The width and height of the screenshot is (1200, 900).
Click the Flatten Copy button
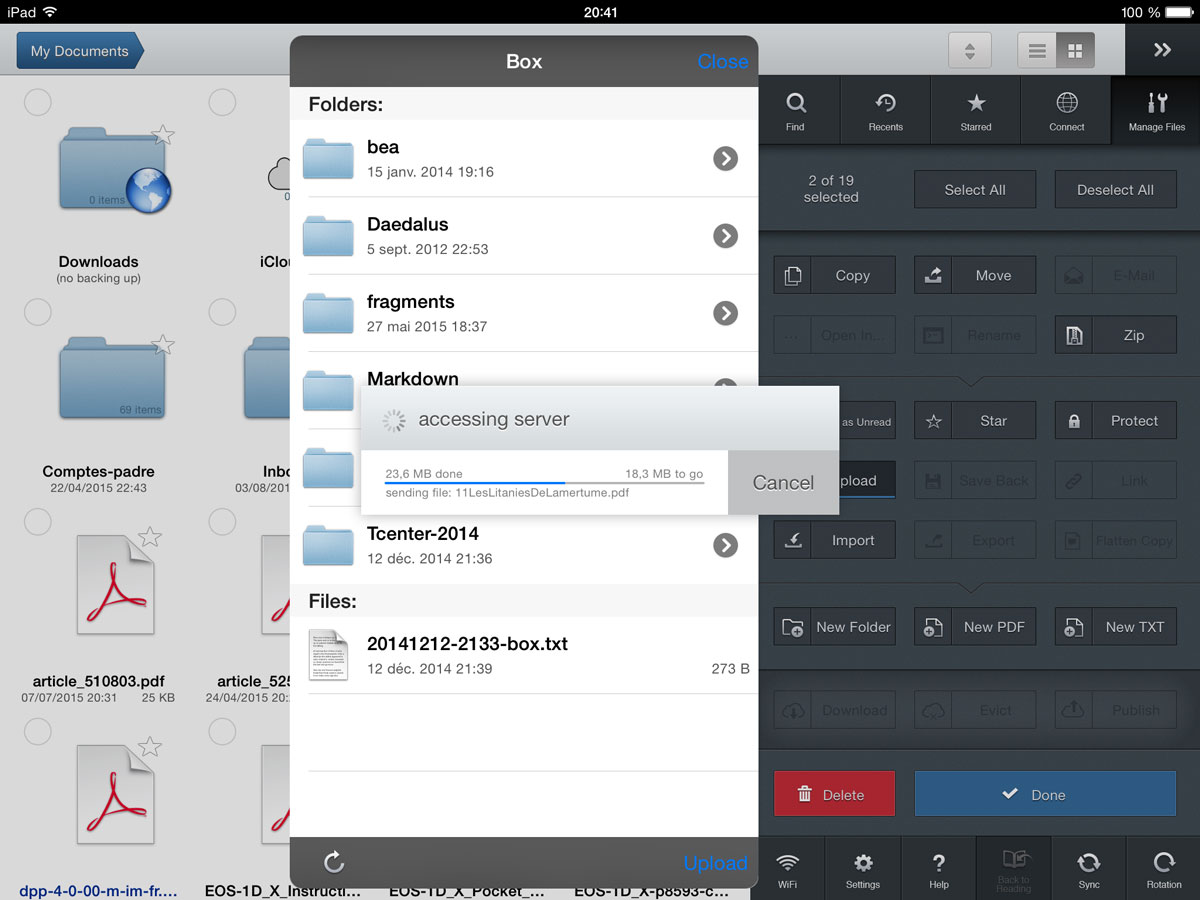point(1115,541)
